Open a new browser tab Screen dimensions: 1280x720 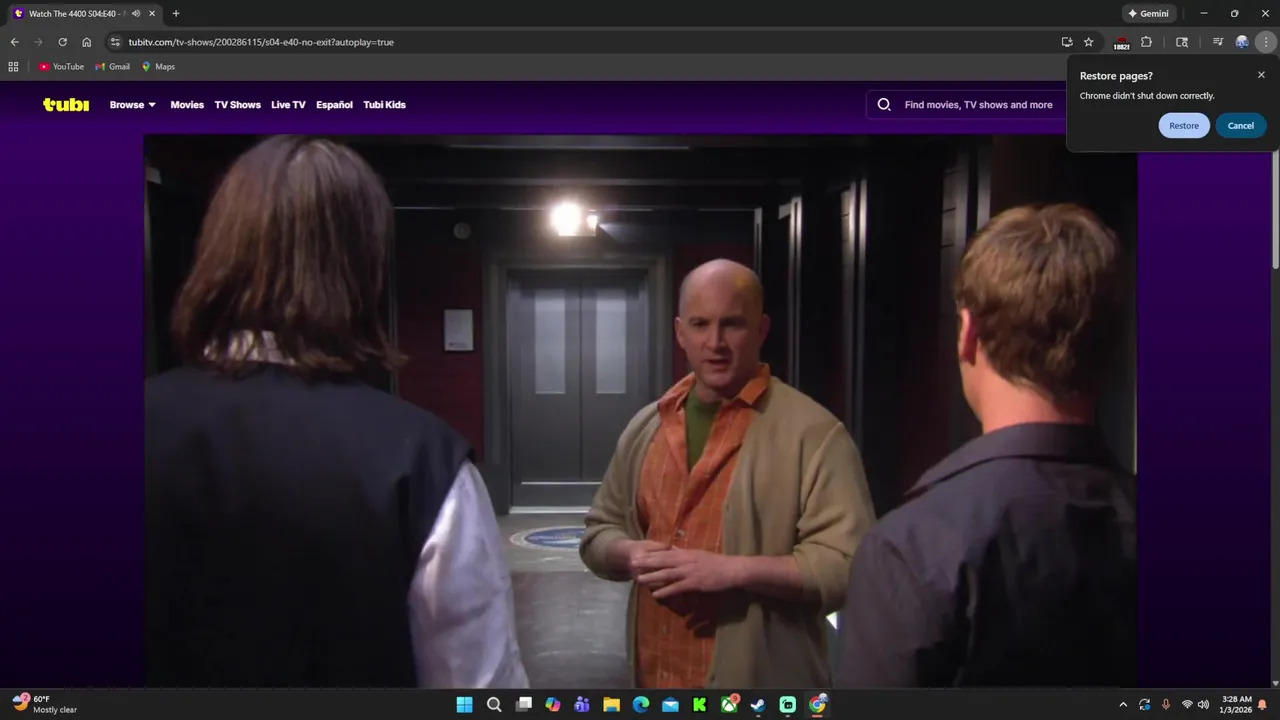point(176,13)
